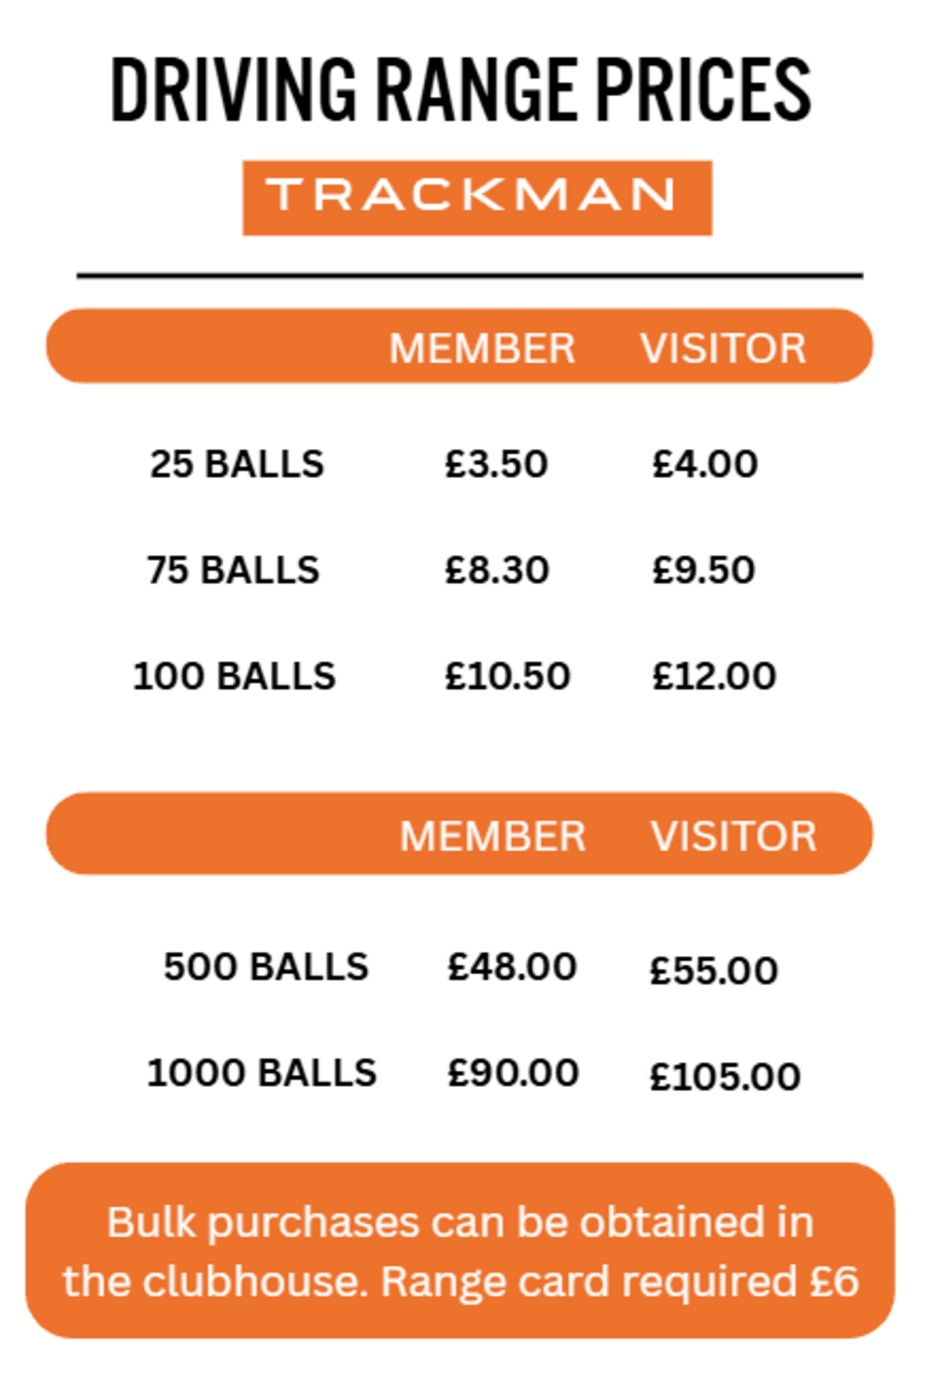The width and height of the screenshot is (940, 1381).
Task: Select the £105.00 visitor bulk price
Action: pyautogui.click(x=725, y=1077)
